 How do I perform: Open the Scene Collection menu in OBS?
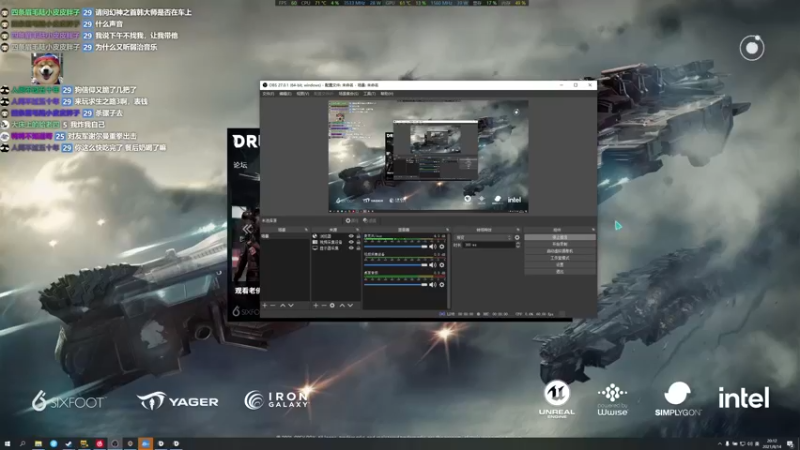tap(348, 94)
